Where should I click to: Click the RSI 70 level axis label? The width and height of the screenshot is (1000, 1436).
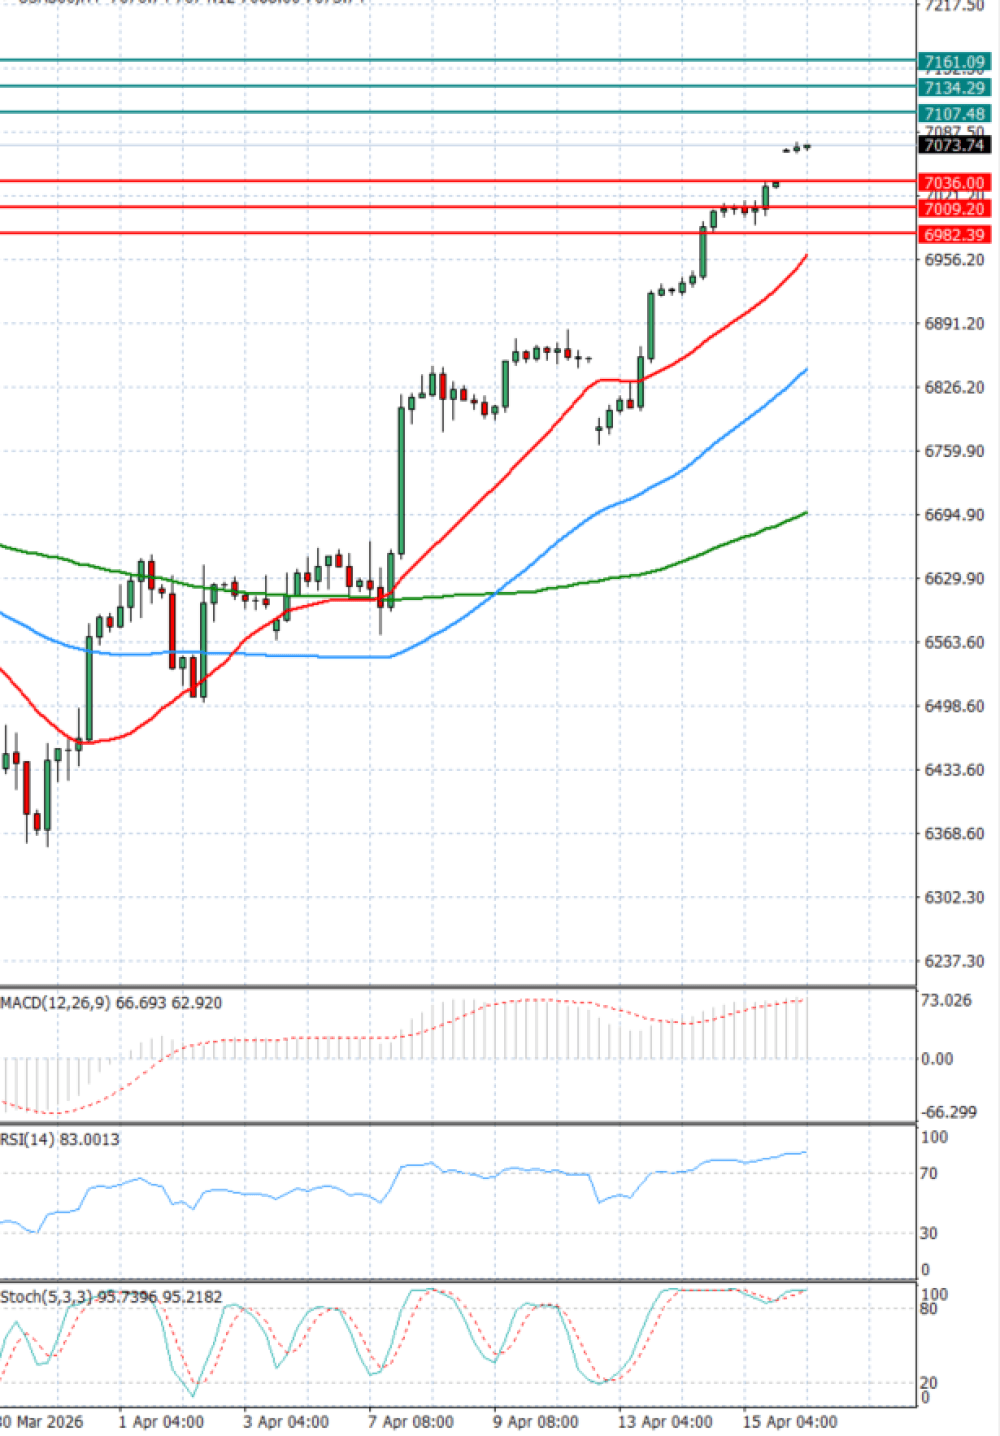(x=929, y=1173)
